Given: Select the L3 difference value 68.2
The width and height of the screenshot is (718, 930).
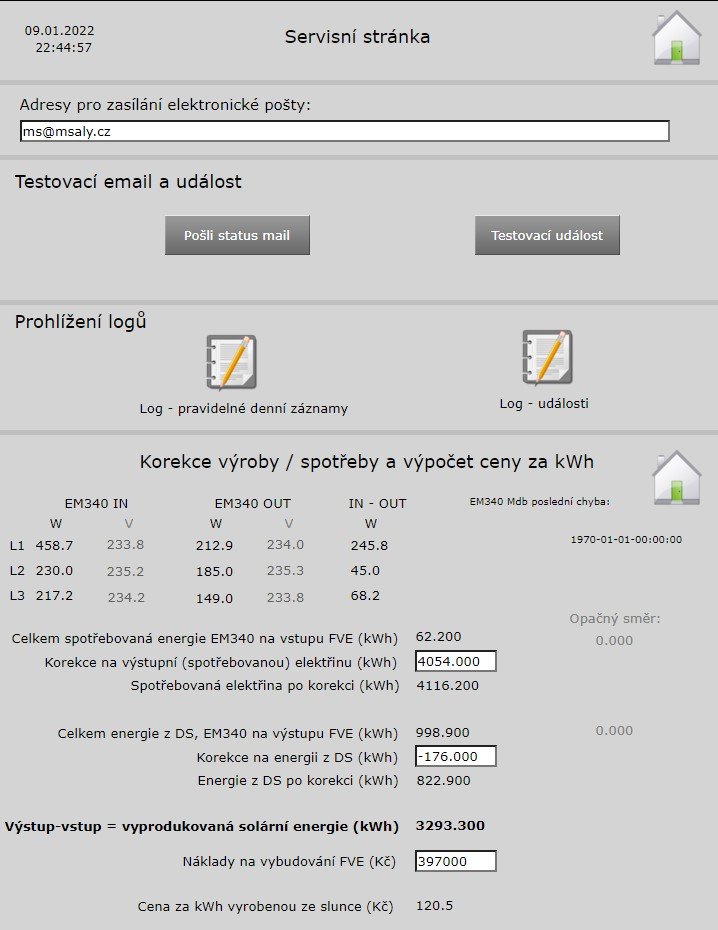Looking at the screenshot, I should (x=365, y=595).
